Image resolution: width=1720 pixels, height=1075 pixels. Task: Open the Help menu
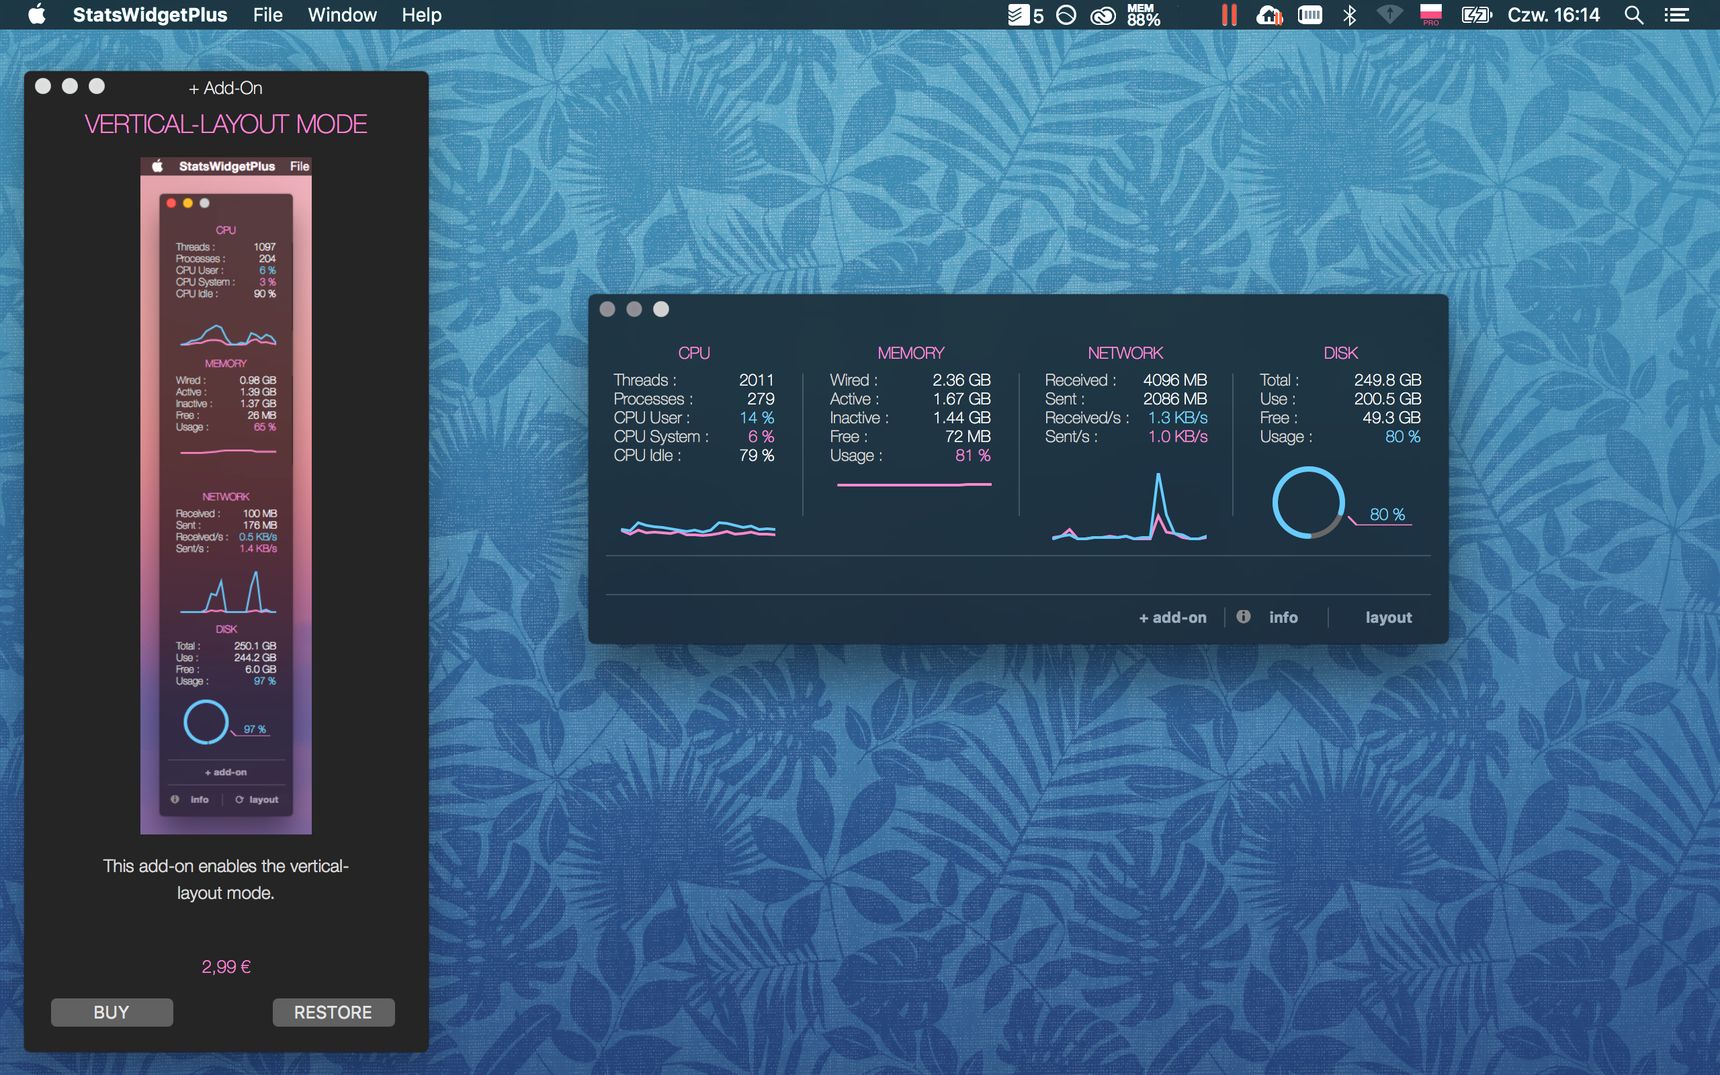tap(421, 14)
